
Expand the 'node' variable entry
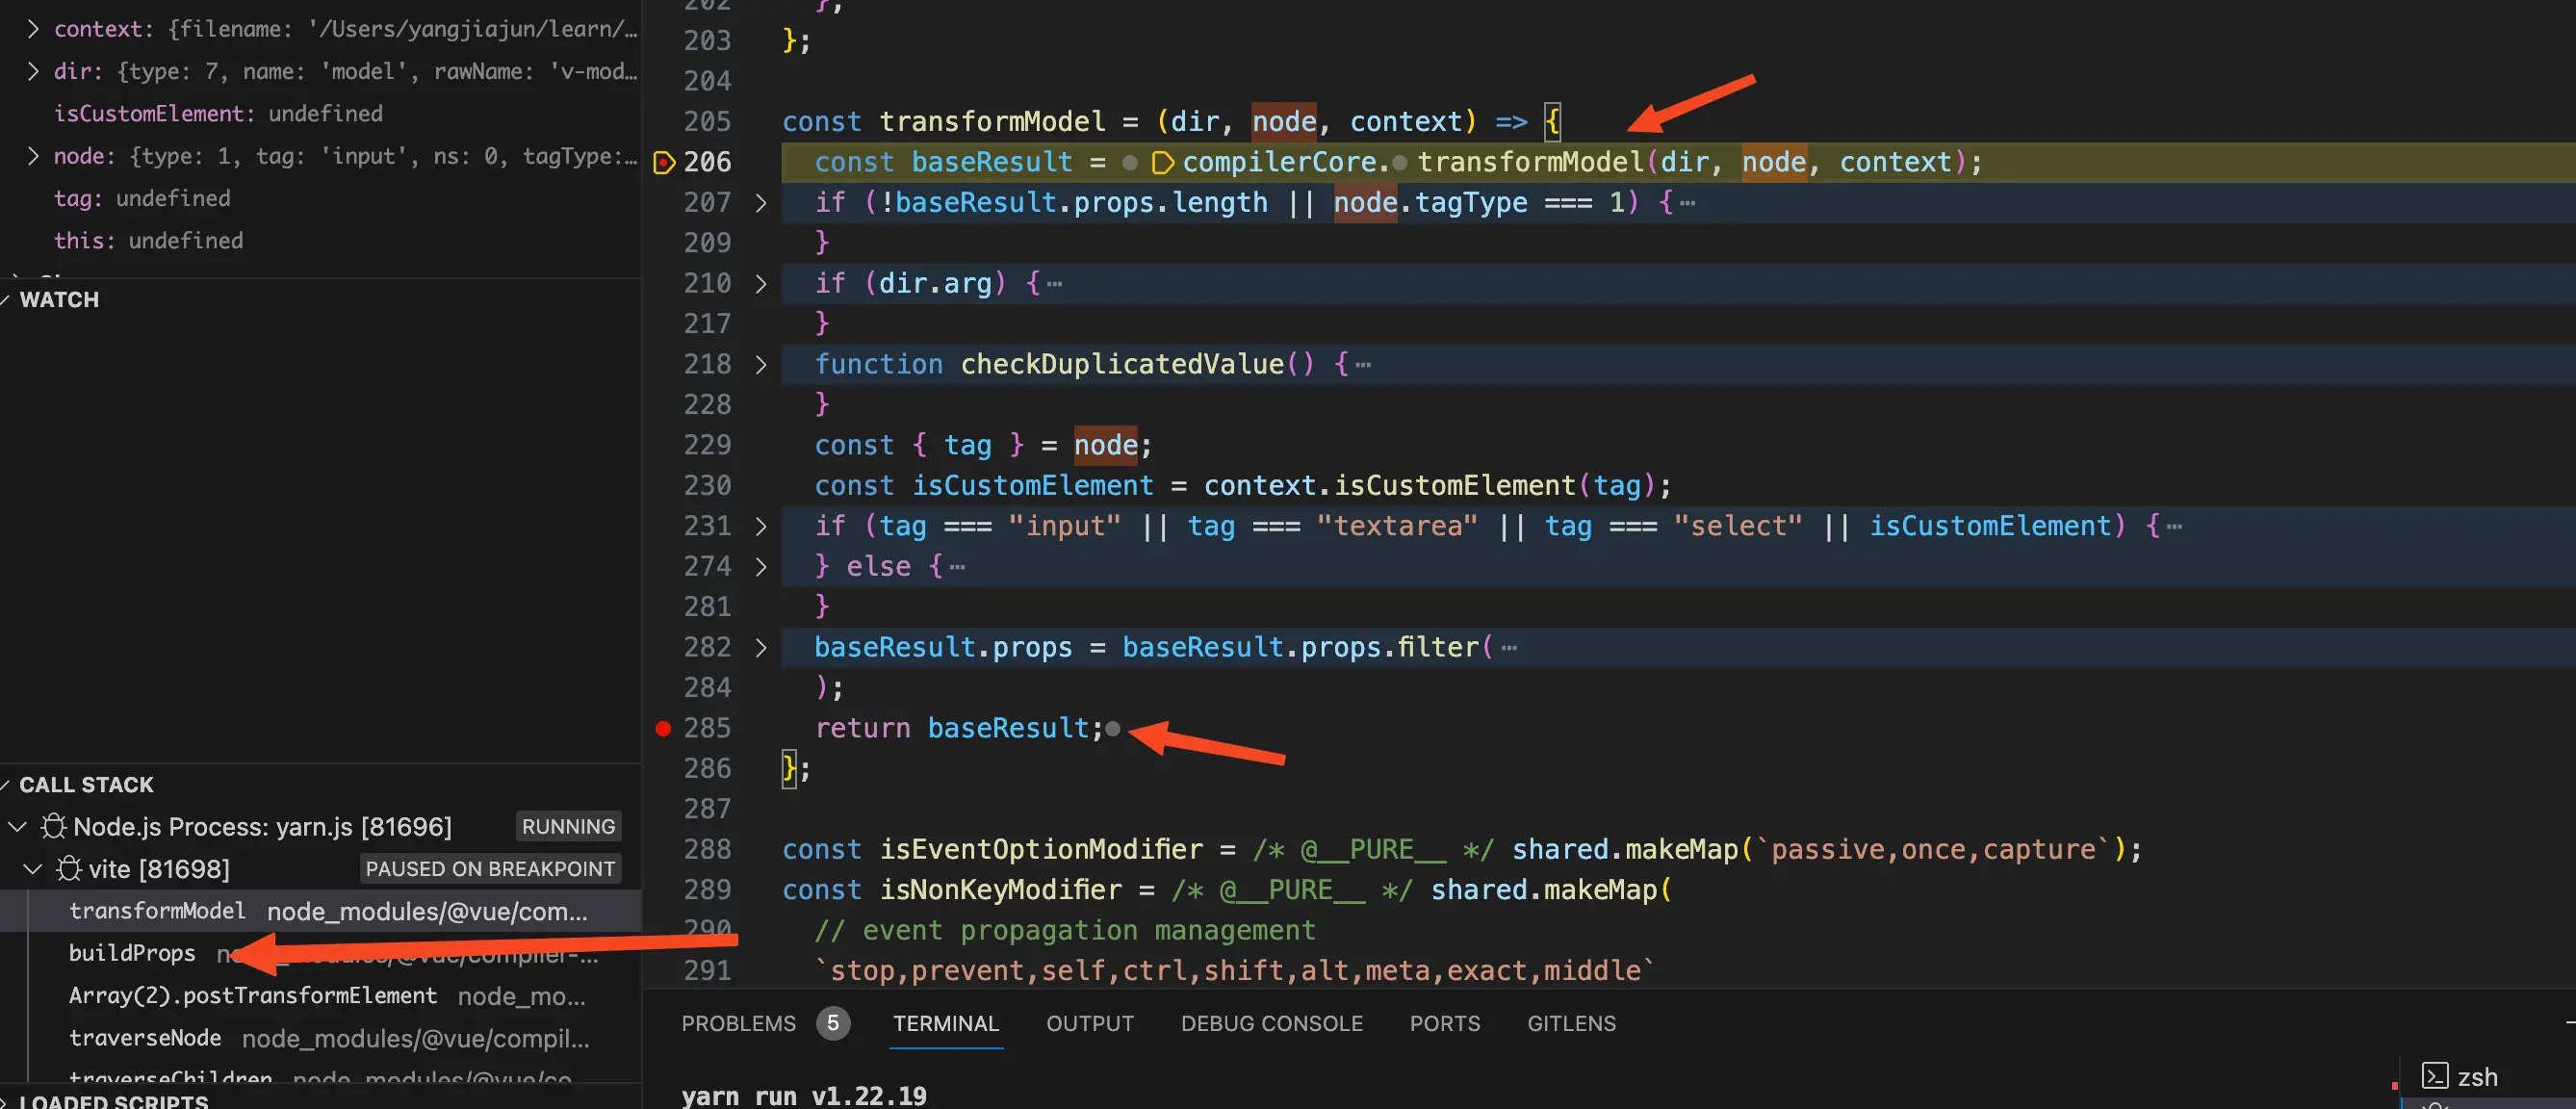tap(33, 156)
